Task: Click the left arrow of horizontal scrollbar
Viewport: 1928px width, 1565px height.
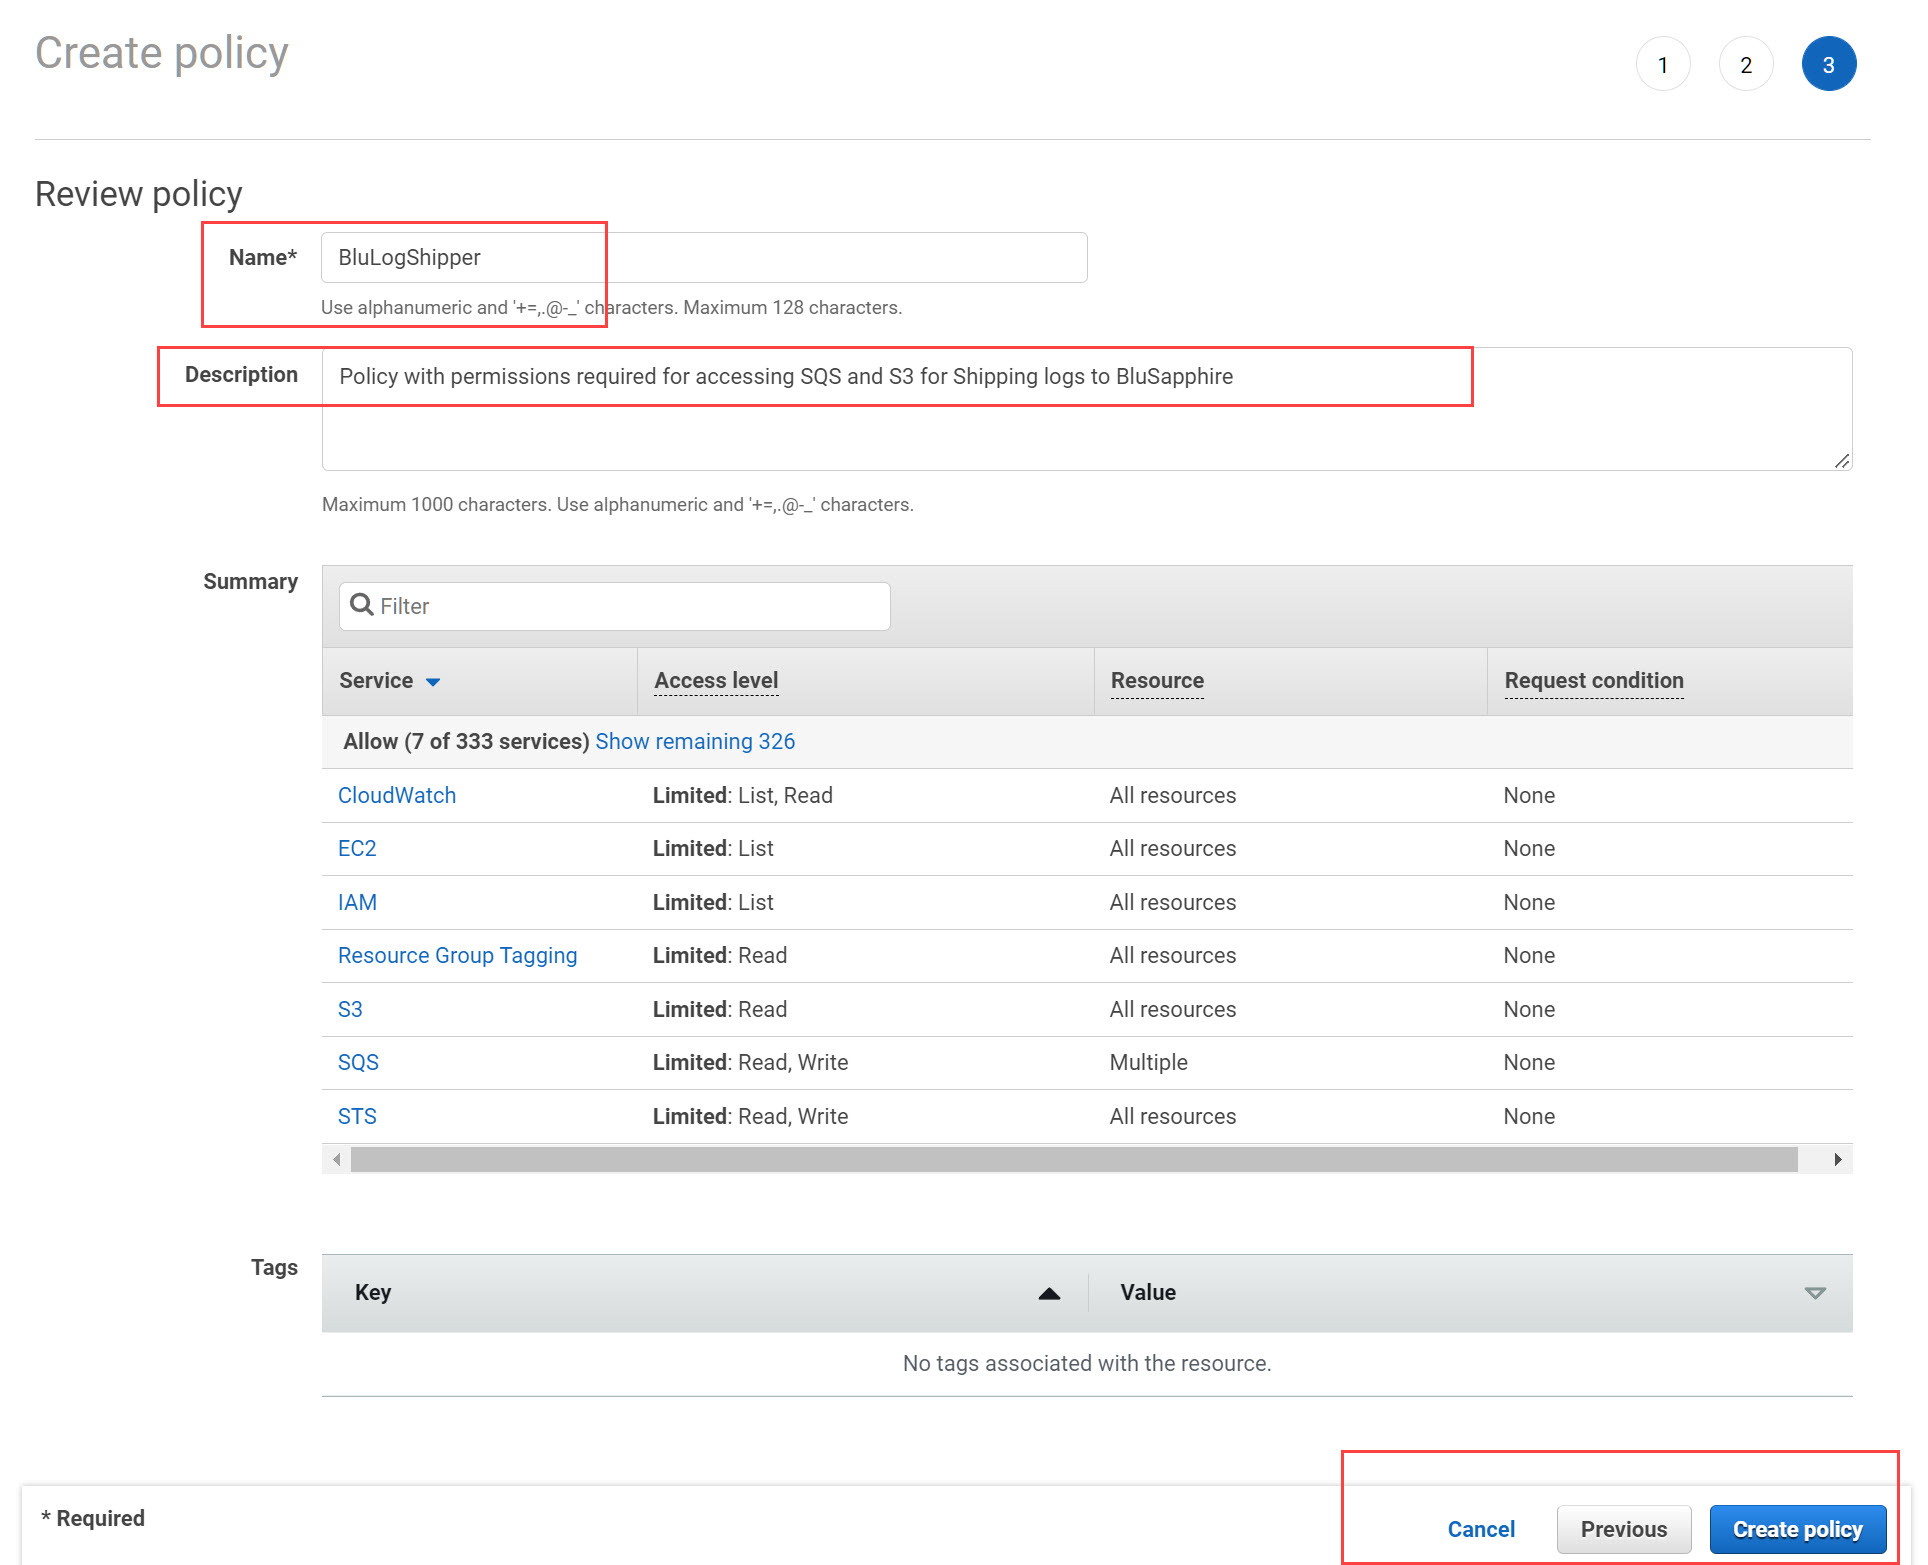Action: (337, 1159)
